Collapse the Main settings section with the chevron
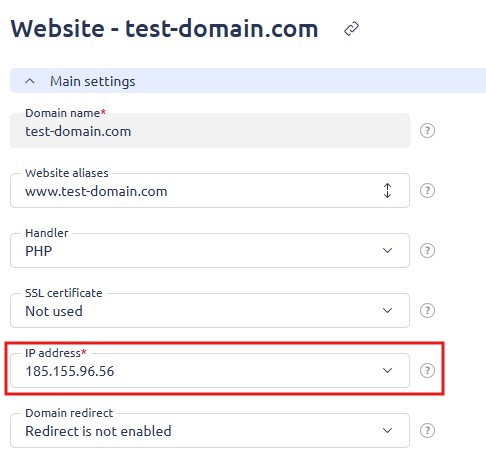This screenshot has width=486, height=460. coord(30,81)
